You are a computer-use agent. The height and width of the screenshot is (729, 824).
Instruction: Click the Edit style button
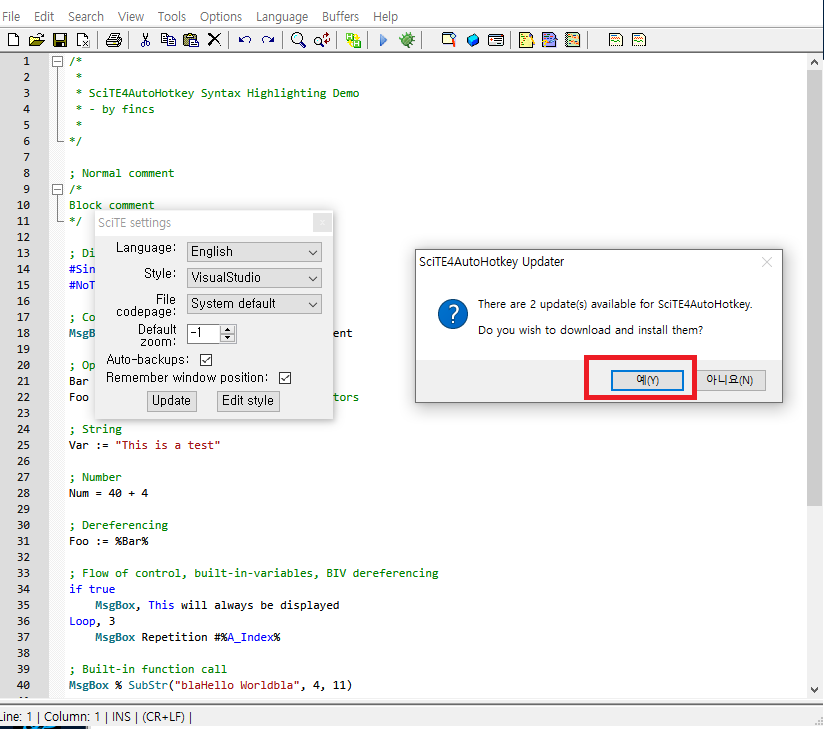(248, 401)
